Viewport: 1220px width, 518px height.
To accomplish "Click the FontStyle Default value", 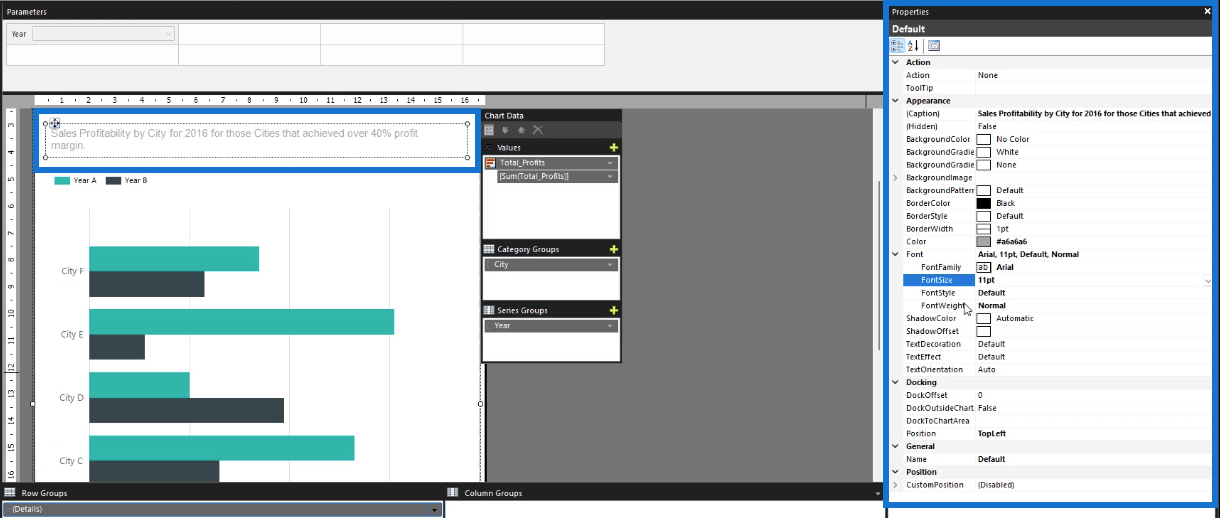I will pyautogui.click(x=992, y=293).
